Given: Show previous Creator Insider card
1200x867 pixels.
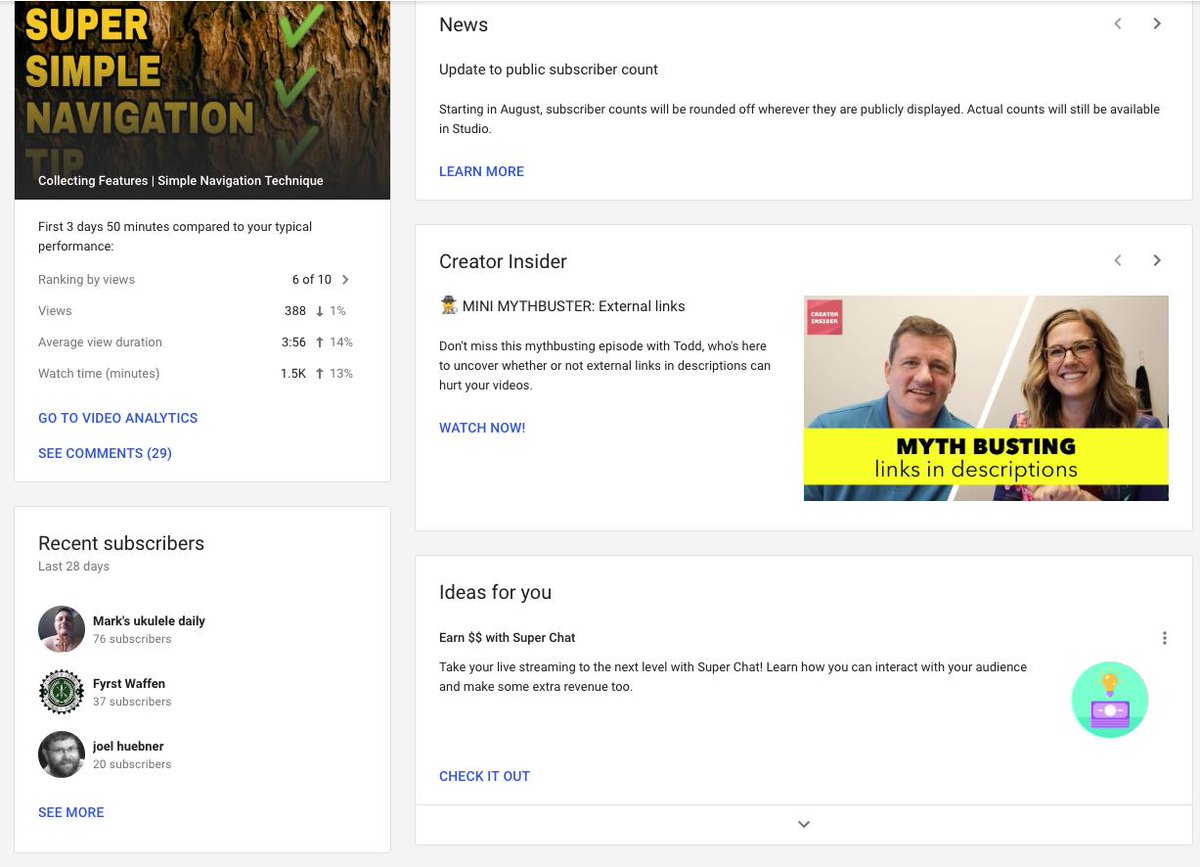Looking at the screenshot, I should click(x=1118, y=260).
